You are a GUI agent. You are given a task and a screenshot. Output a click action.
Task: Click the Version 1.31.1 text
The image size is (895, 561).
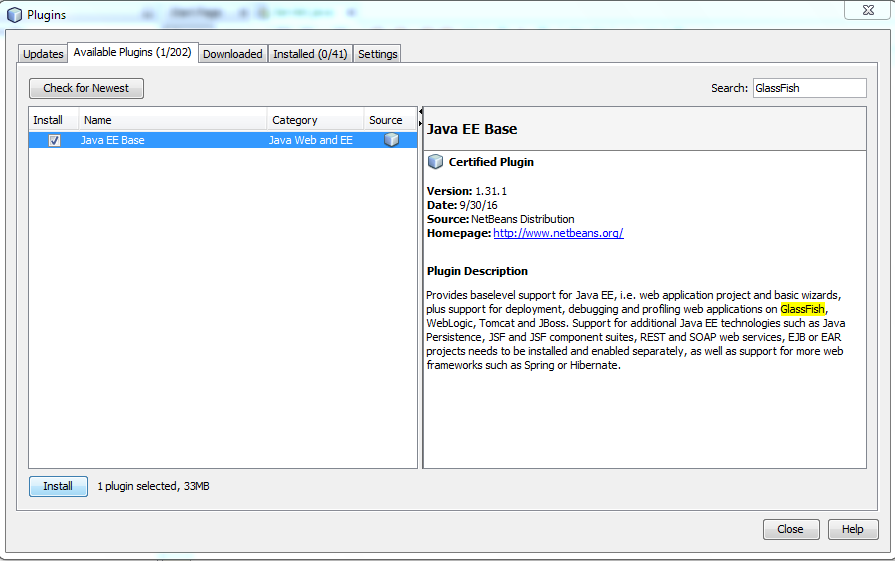tap(467, 191)
